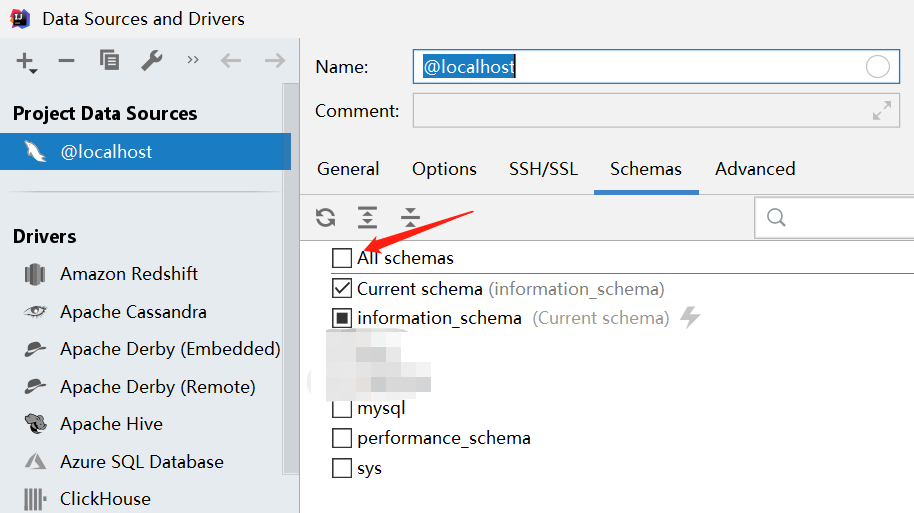The width and height of the screenshot is (914, 513).
Task: Open the SSH/SSL tab
Action: (x=543, y=169)
